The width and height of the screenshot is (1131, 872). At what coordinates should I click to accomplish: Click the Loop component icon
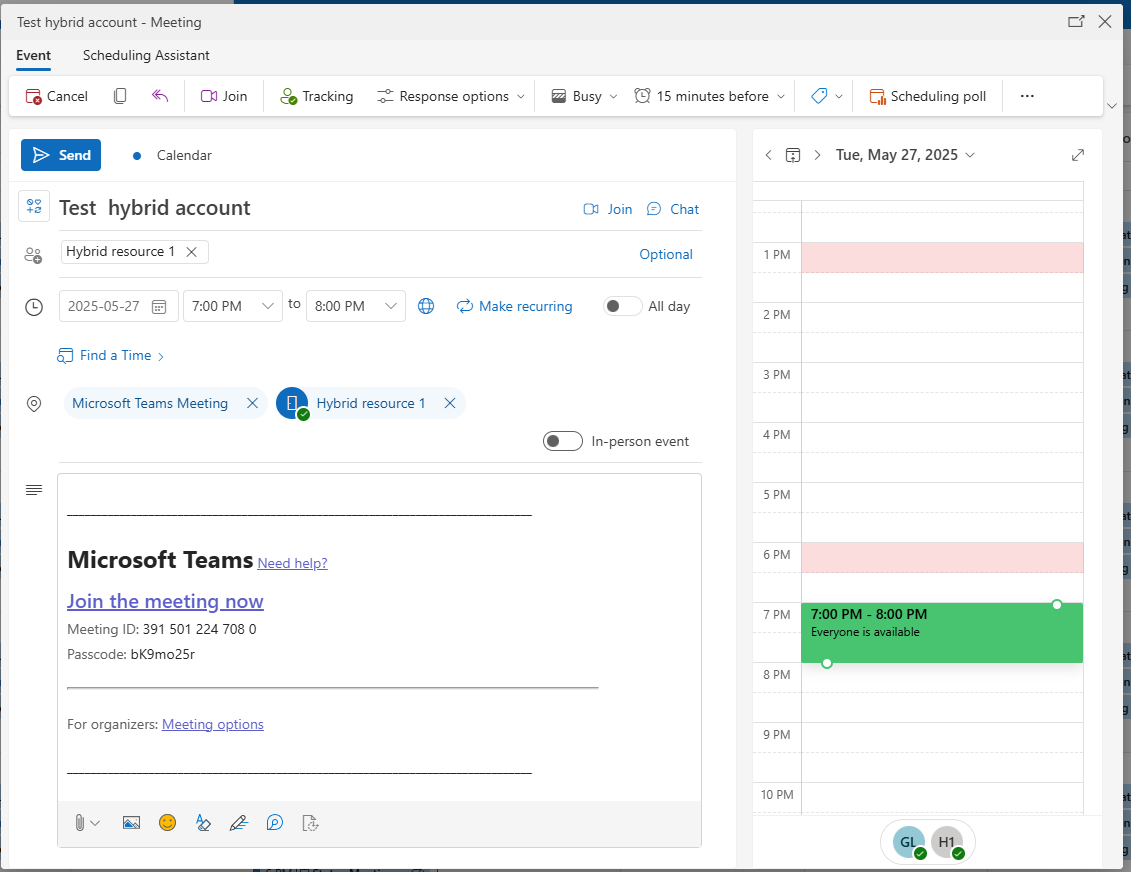tap(275, 823)
